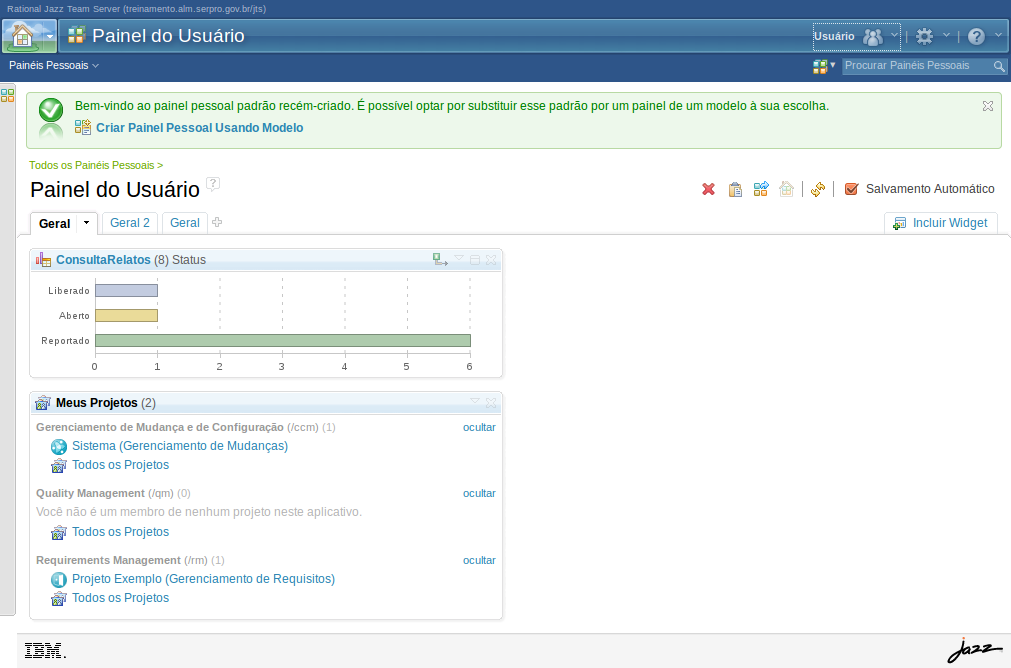The width and height of the screenshot is (1011, 668).
Task: Focus the Procurar Painéis Pessoais search field
Action: coord(917,66)
